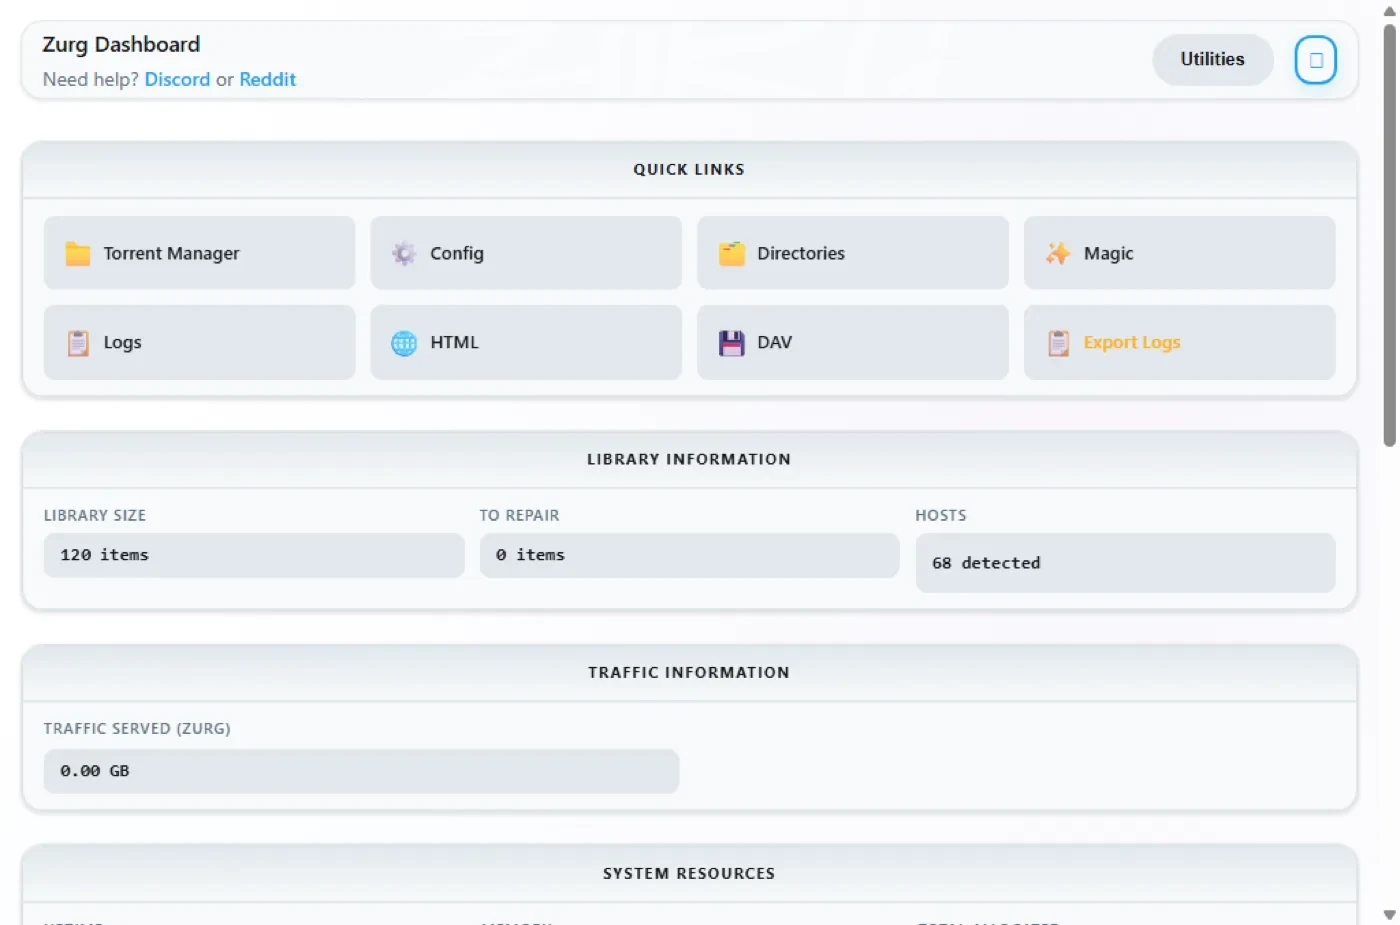Click the Directories folder icon
This screenshot has width=1400, height=925.
click(x=732, y=254)
